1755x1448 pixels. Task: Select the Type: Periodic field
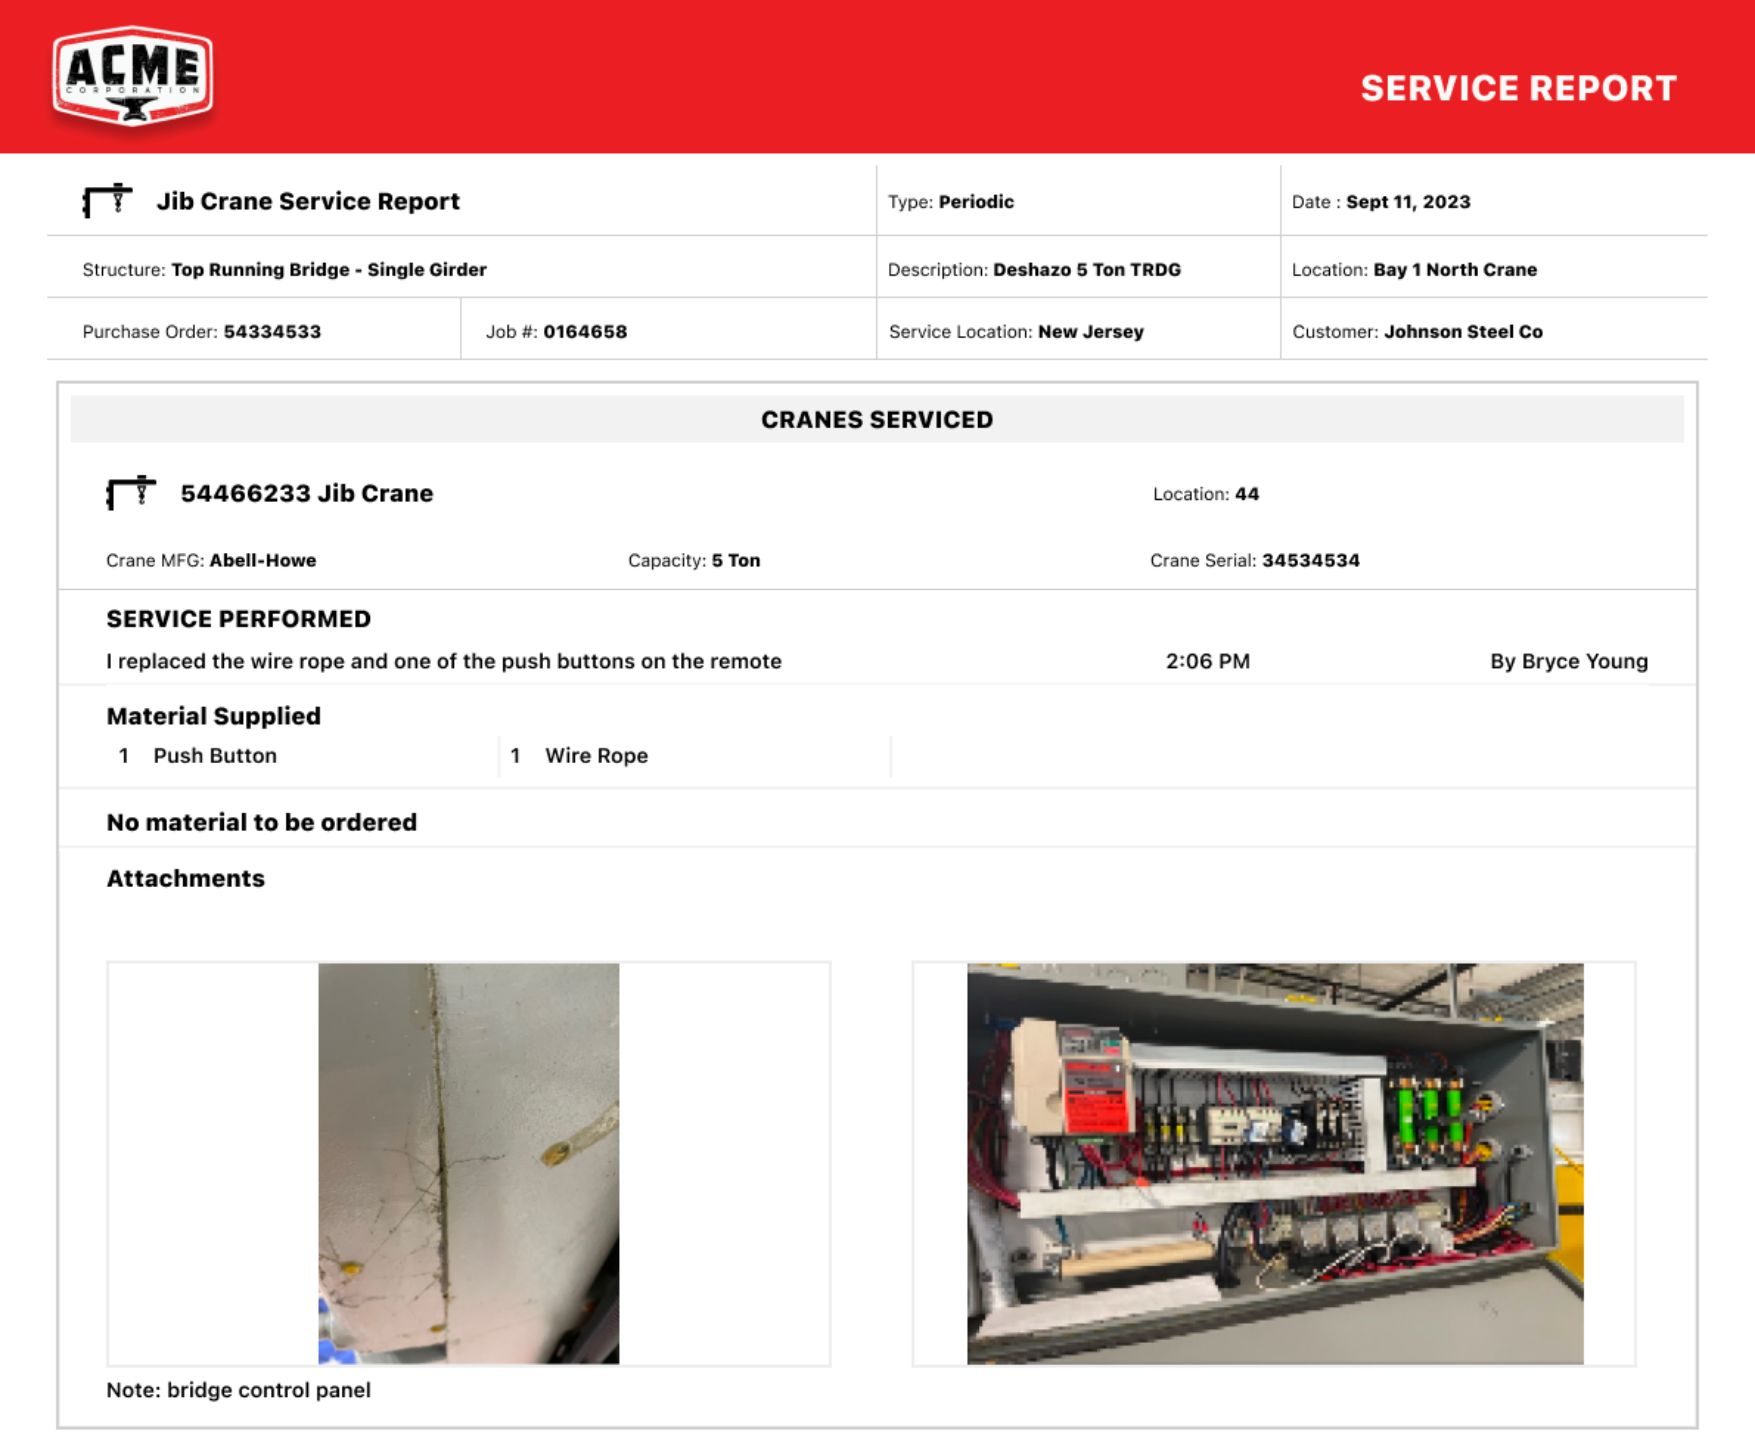[x=950, y=201]
